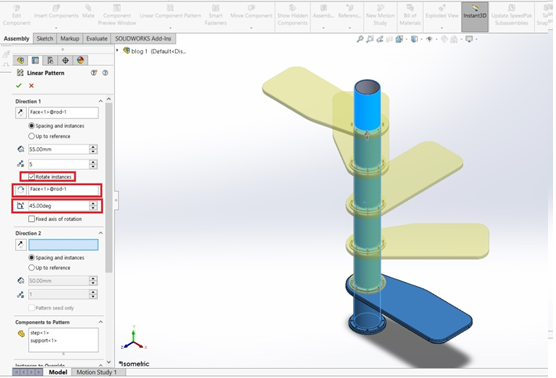The width and height of the screenshot is (556, 378).
Task: Click the 45.00deg angle input field
Action: coord(59,206)
